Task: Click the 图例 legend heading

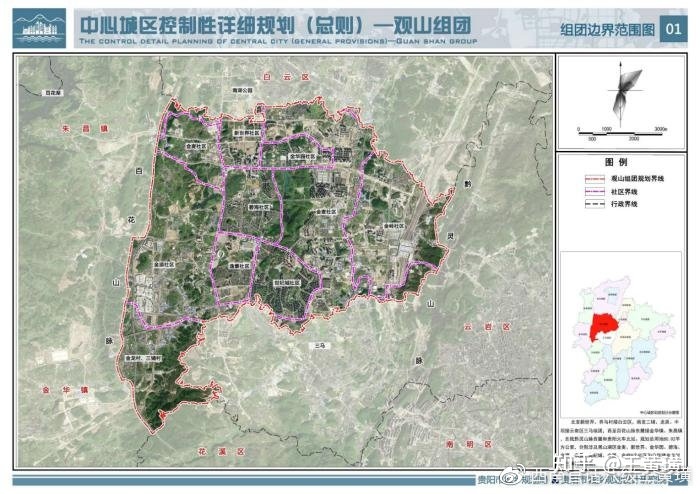Action: coord(616,162)
